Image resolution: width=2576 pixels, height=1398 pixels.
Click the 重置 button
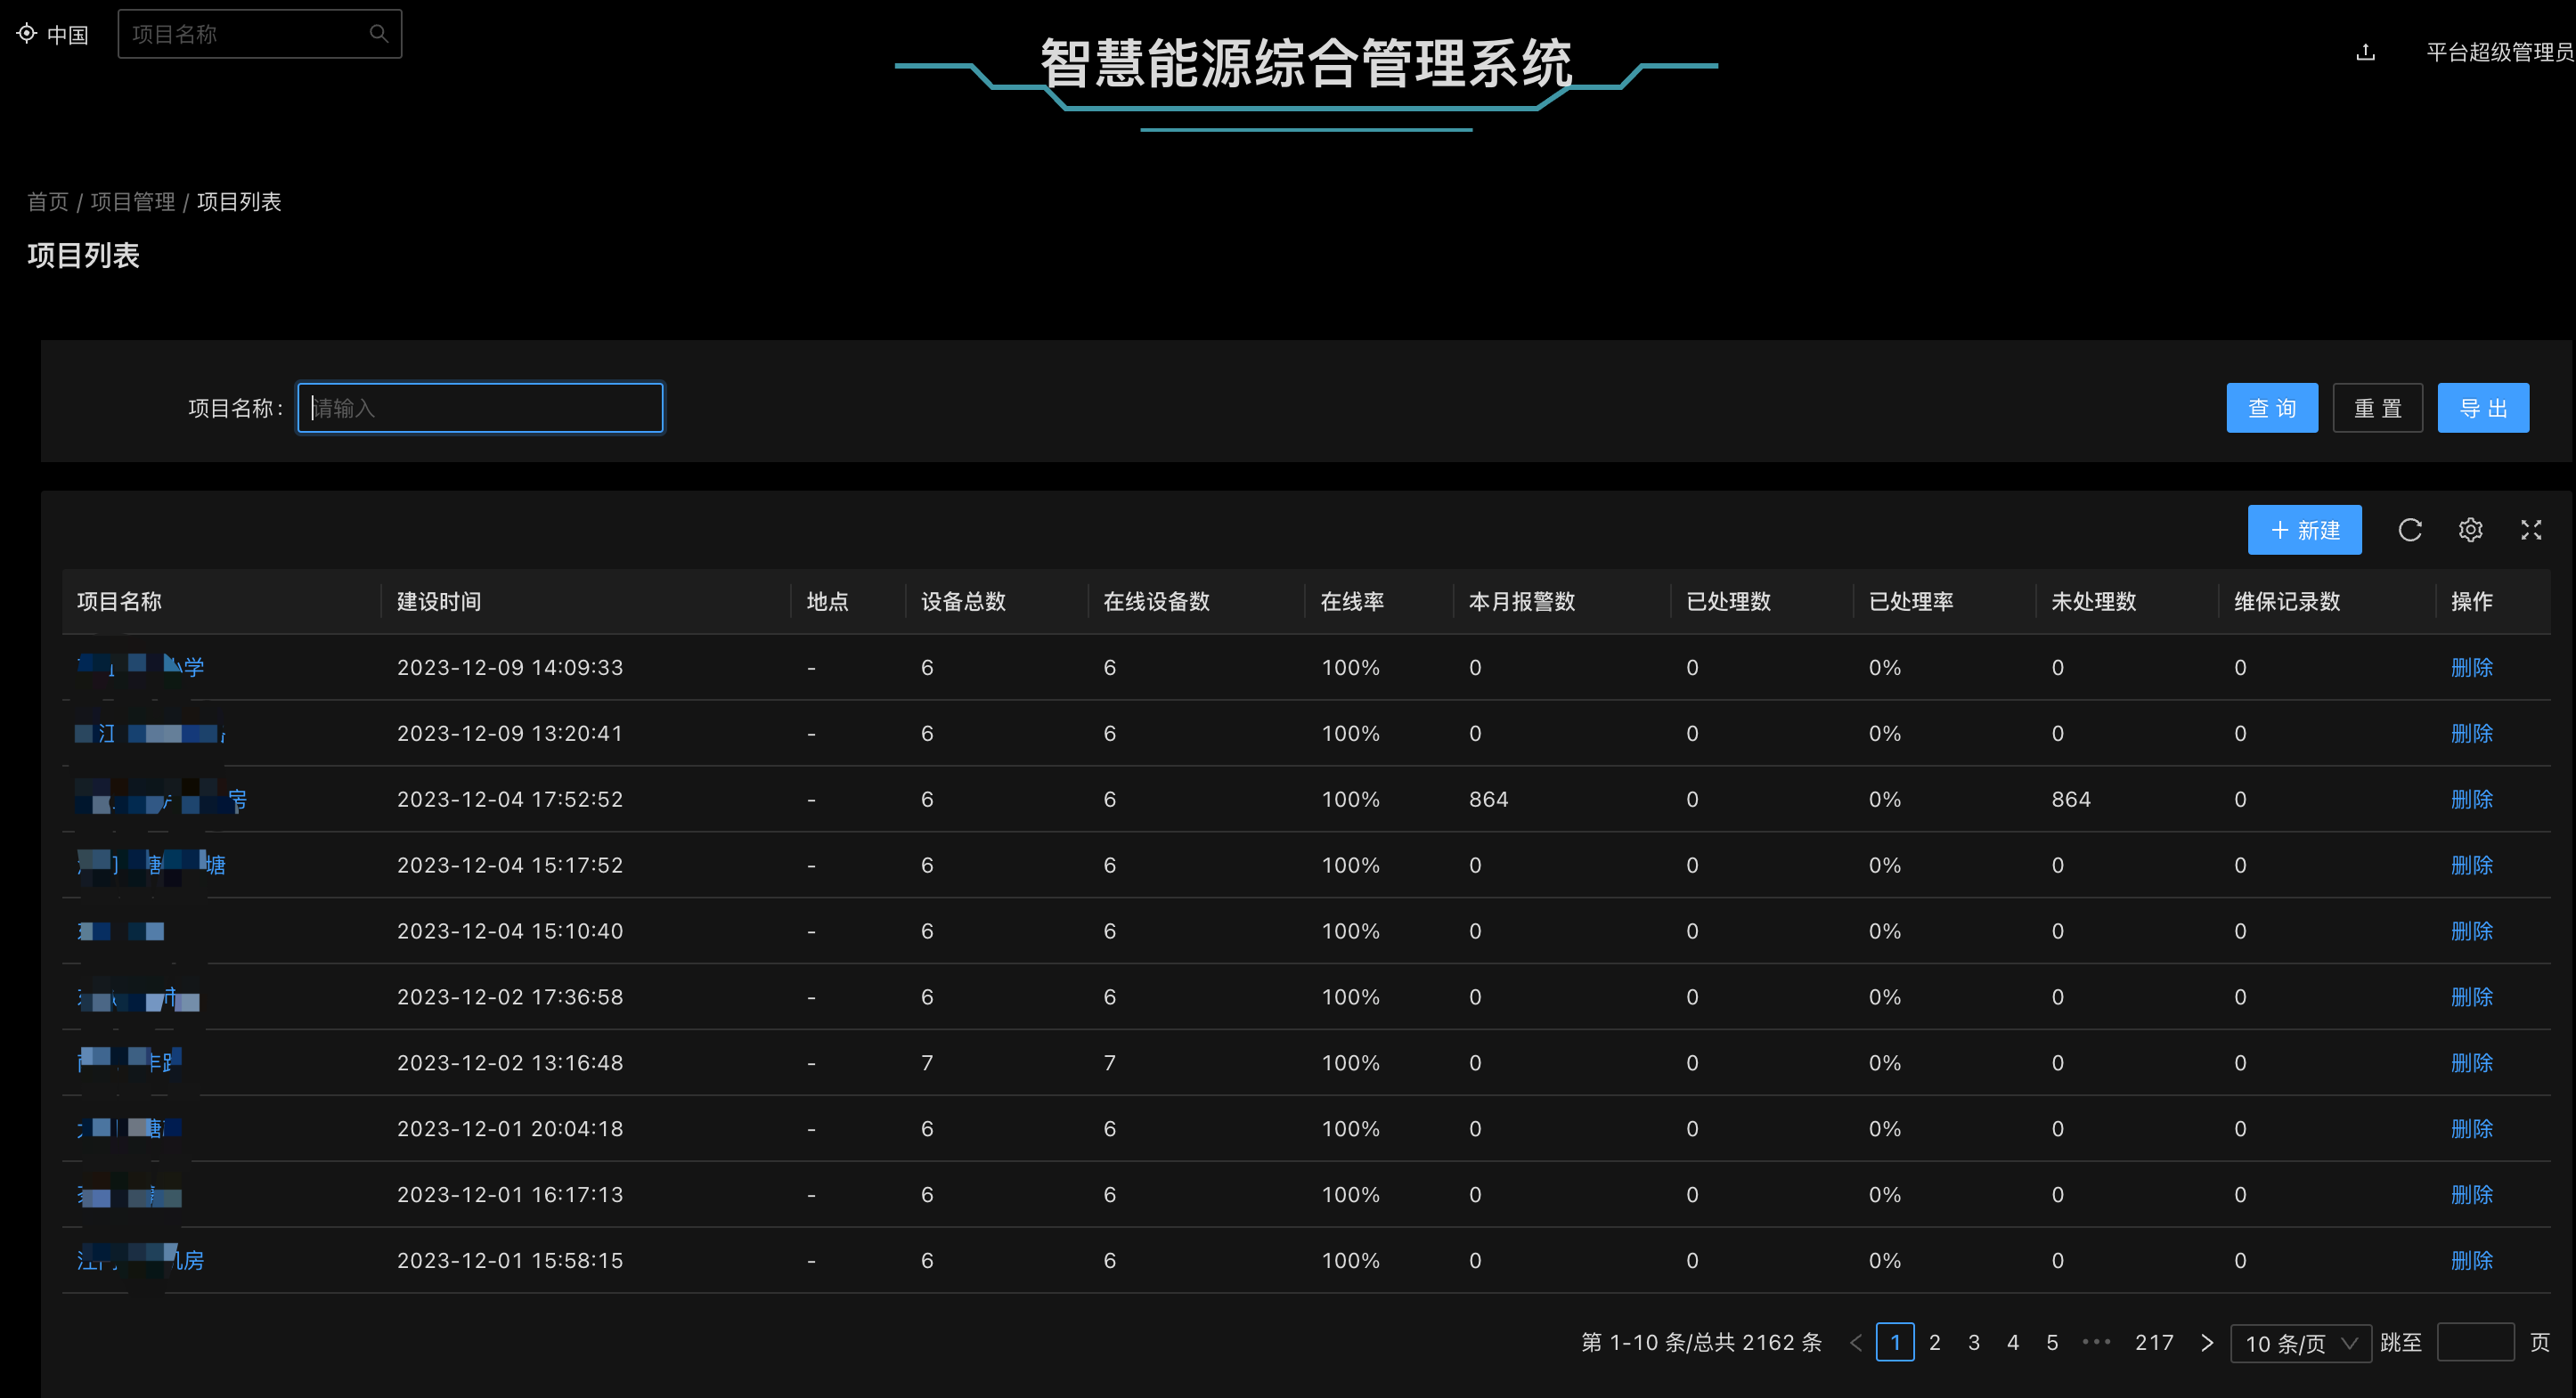click(x=2378, y=408)
